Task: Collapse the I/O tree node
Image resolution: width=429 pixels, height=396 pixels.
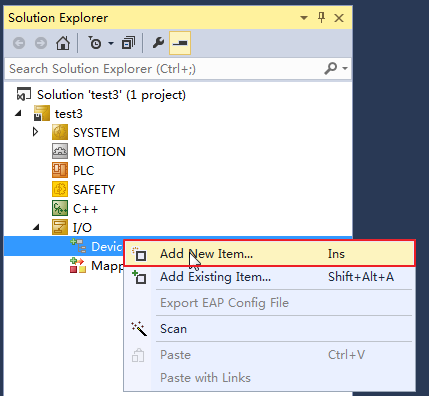Action: (x=36, y=227)
